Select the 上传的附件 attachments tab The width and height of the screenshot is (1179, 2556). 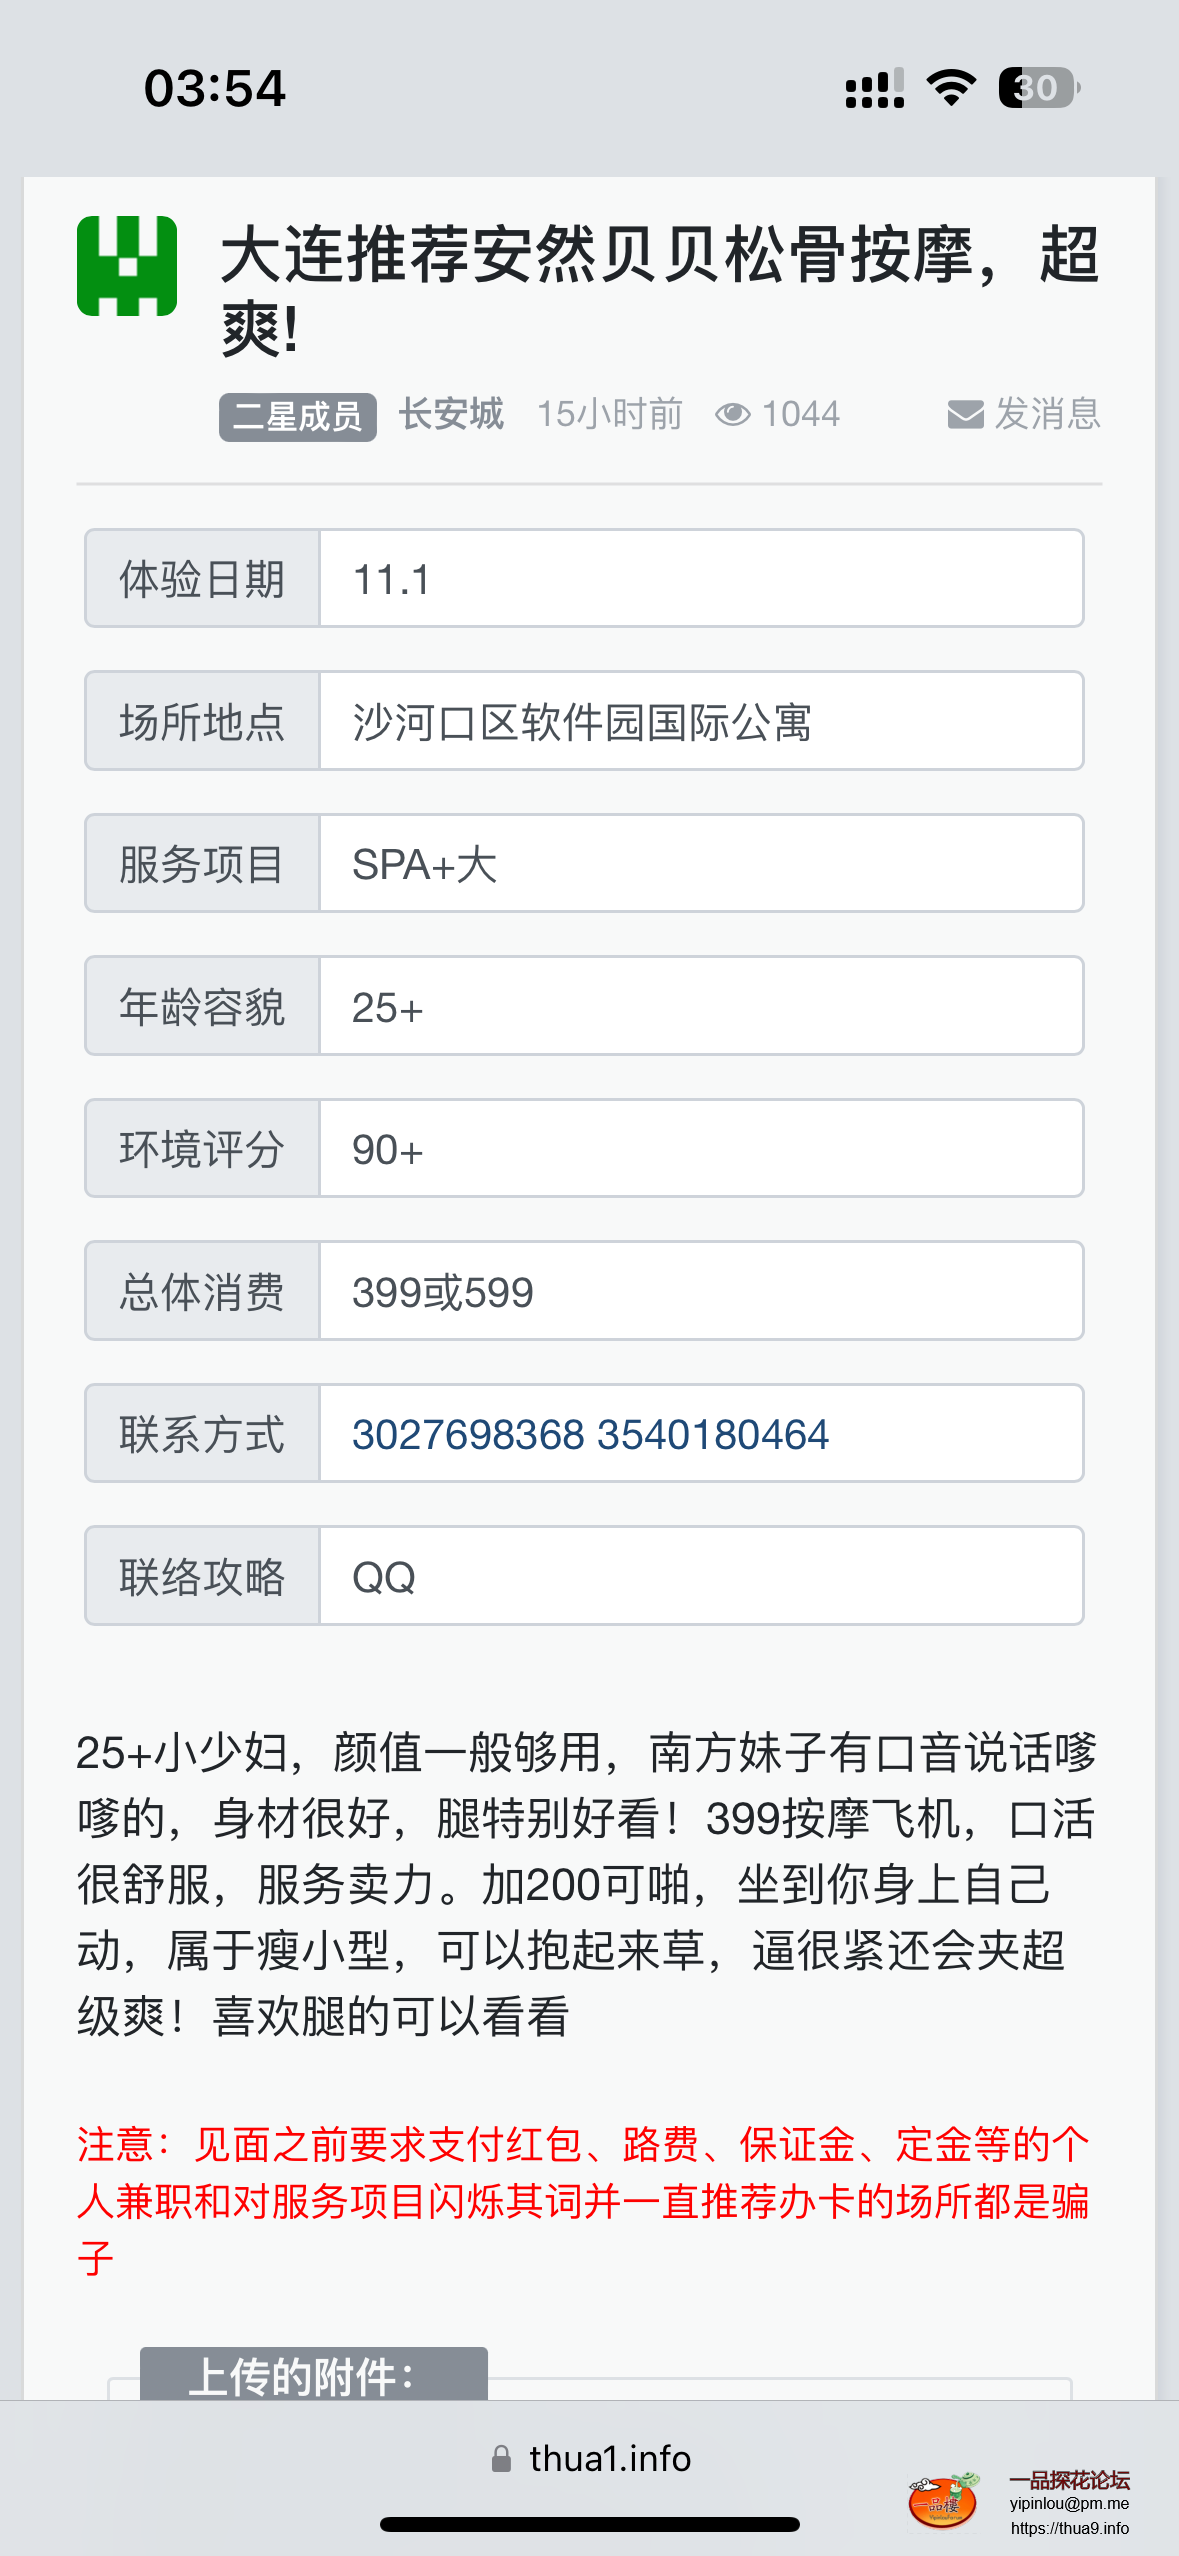[313, 2375]
